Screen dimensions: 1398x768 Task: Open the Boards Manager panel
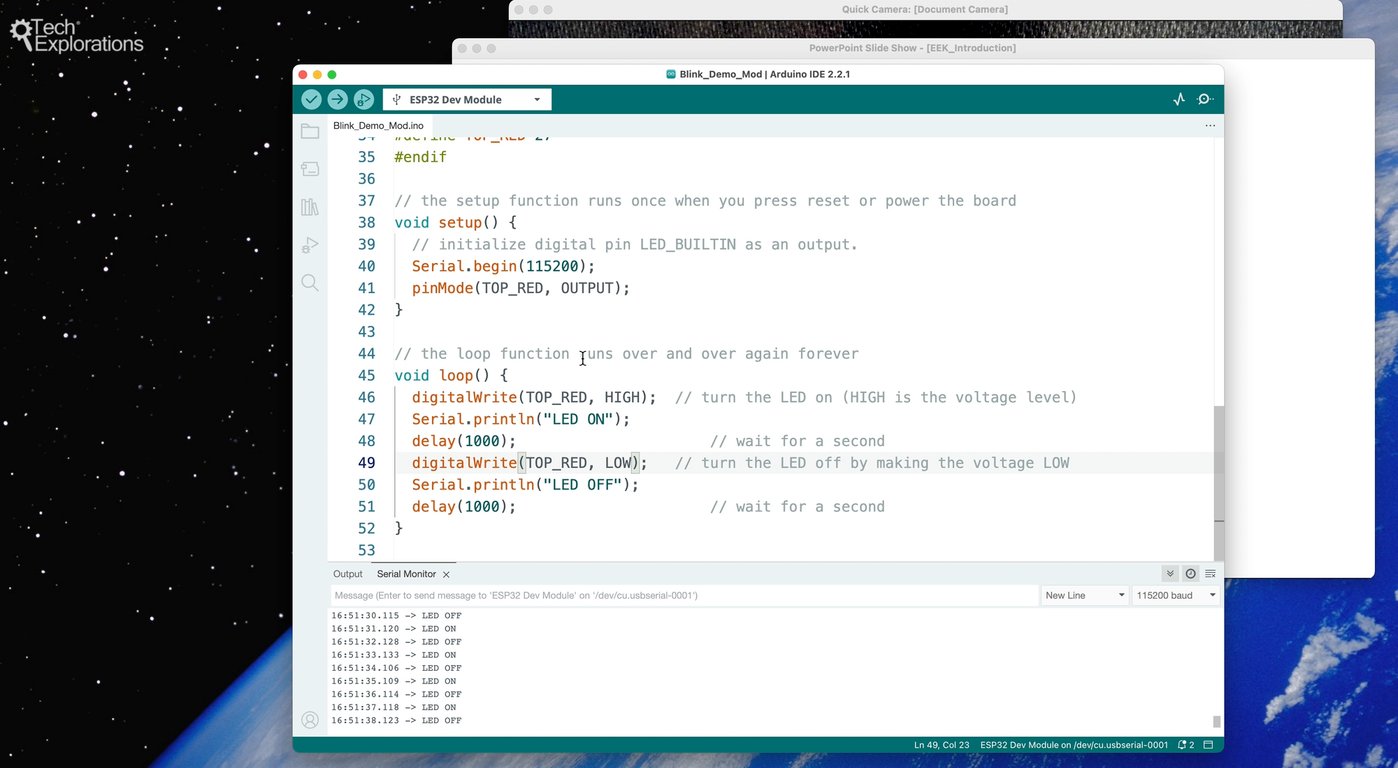point(310,169)
